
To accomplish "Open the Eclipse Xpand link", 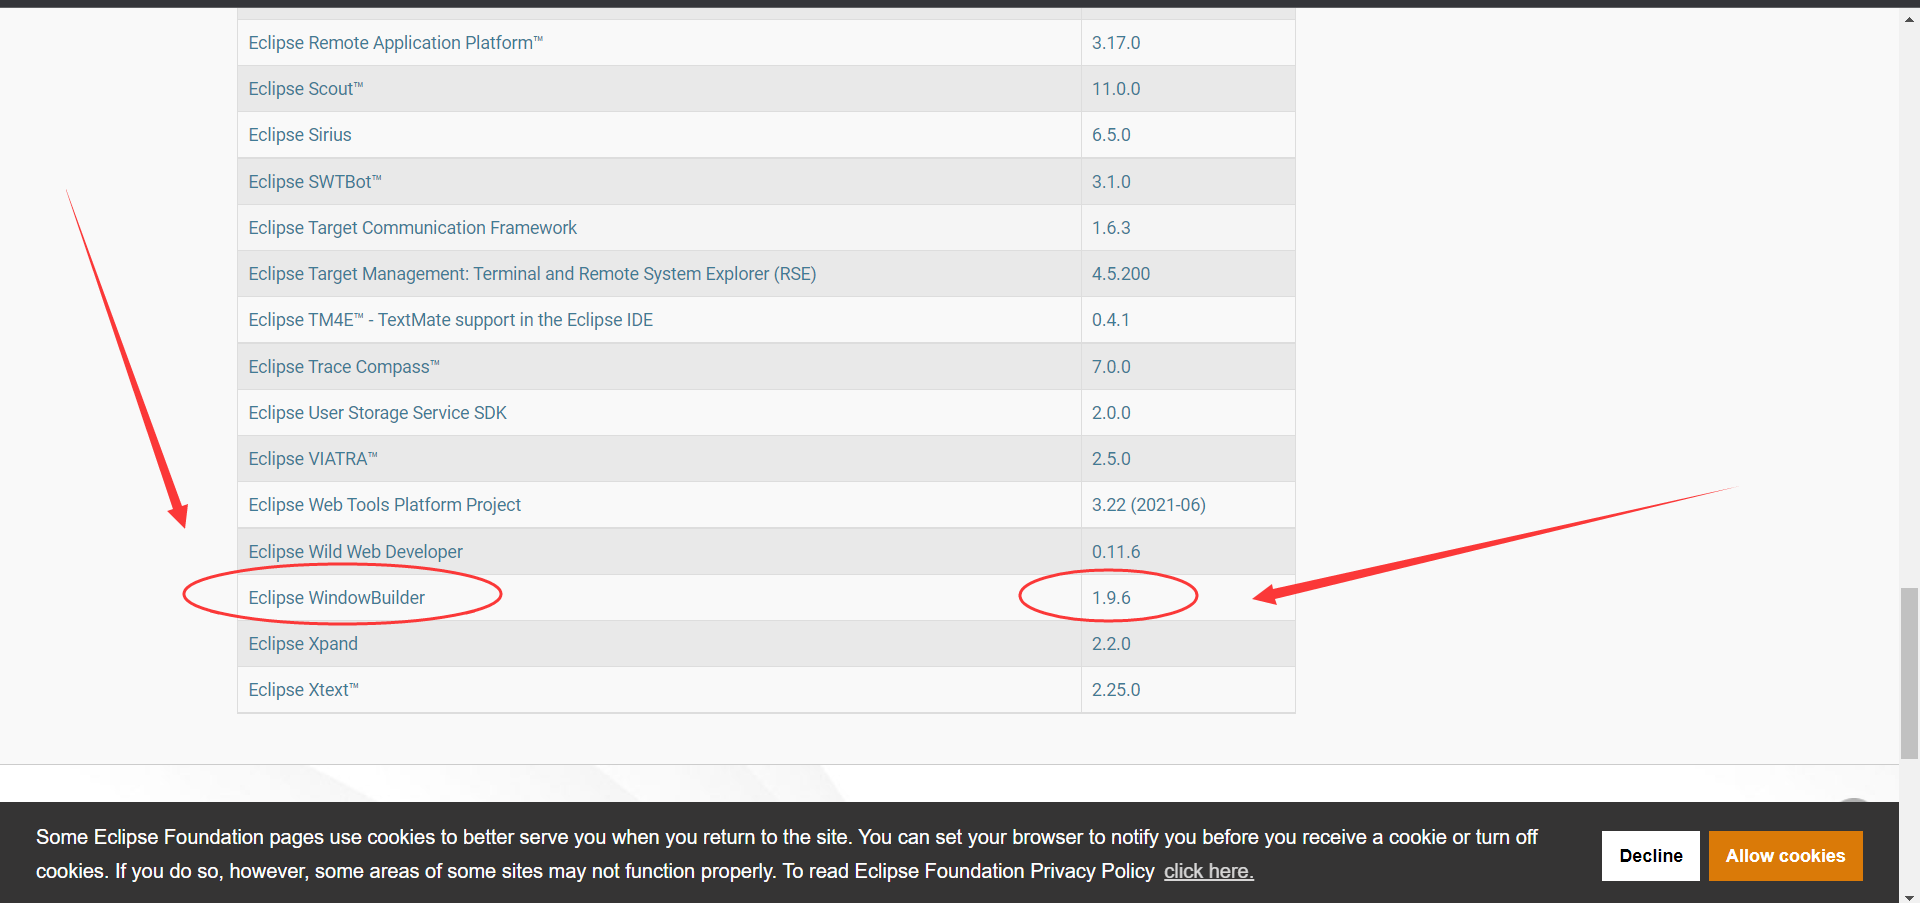I will click(x=303, y=644).
